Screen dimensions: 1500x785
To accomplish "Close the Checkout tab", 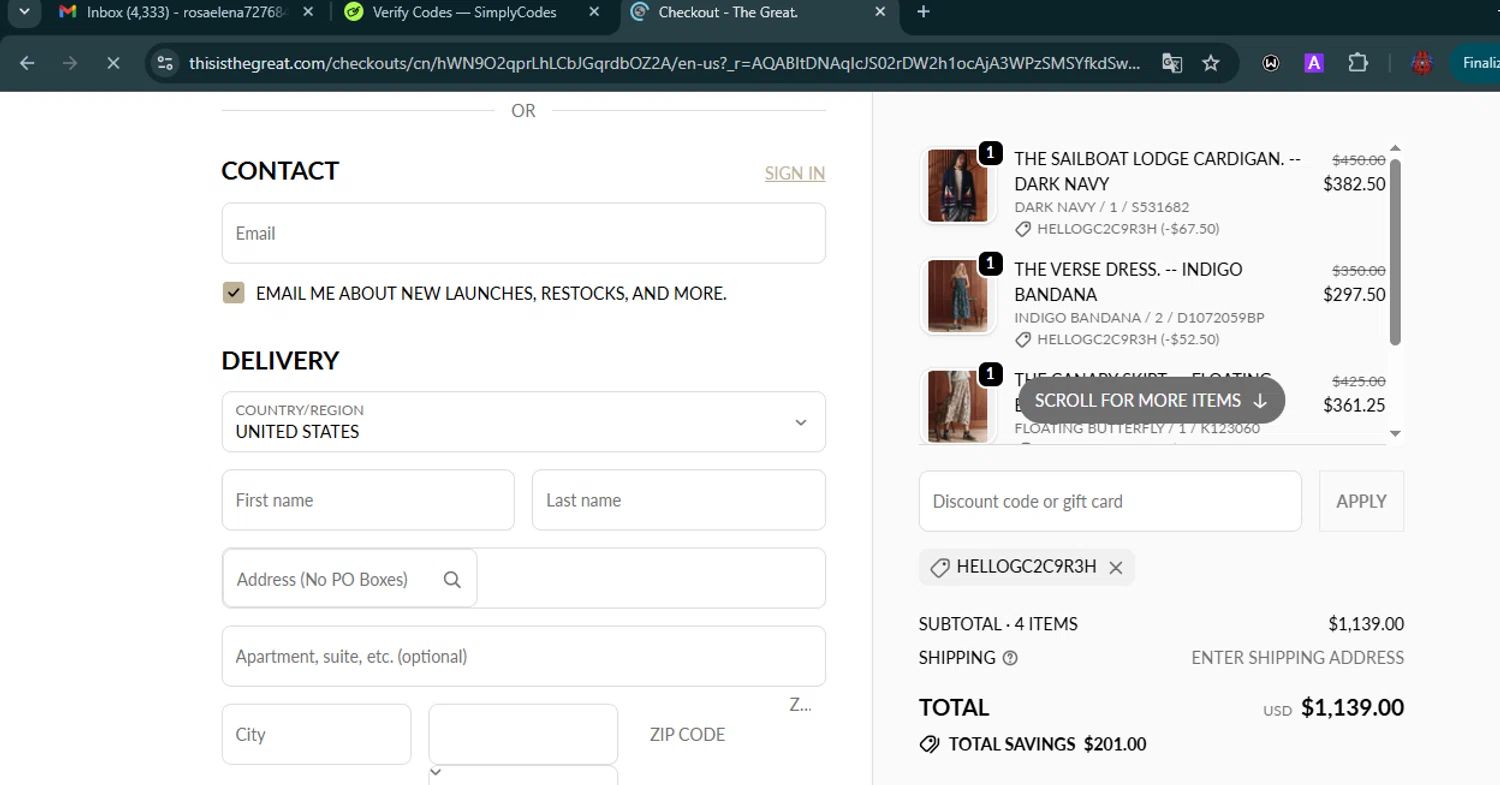I will [880, 12].
